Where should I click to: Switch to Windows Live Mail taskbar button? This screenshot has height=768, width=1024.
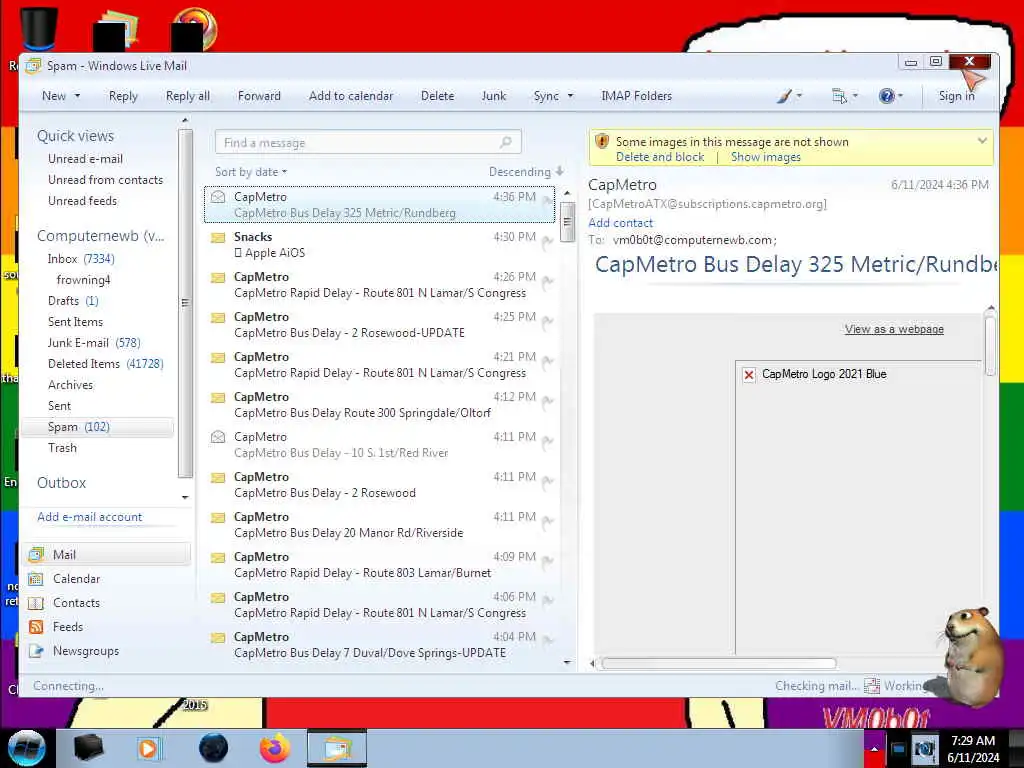[x=336, y=748]
